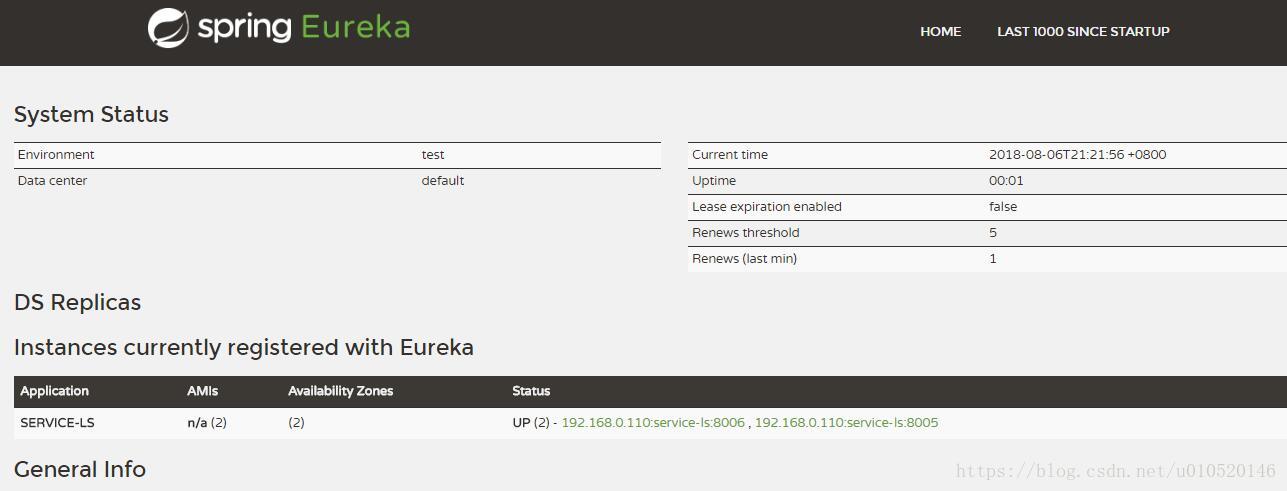The height and width of the screenshot is (491, 1287).
Task: Select the lease expiration value 'false'
Action: point(1003,207)
